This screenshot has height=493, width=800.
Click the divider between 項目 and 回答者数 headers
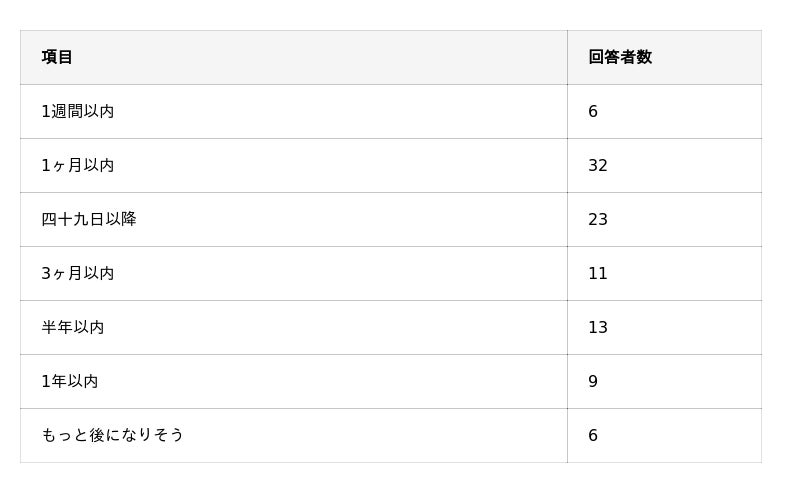[x=567, y=57]
